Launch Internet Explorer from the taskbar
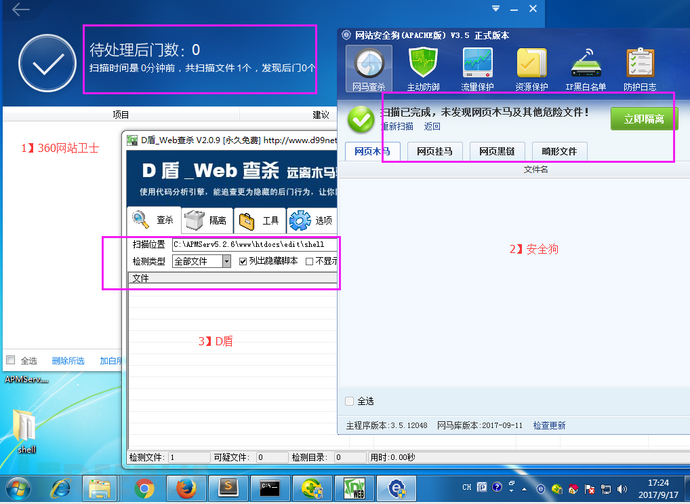690x504 pixels. 60,489
